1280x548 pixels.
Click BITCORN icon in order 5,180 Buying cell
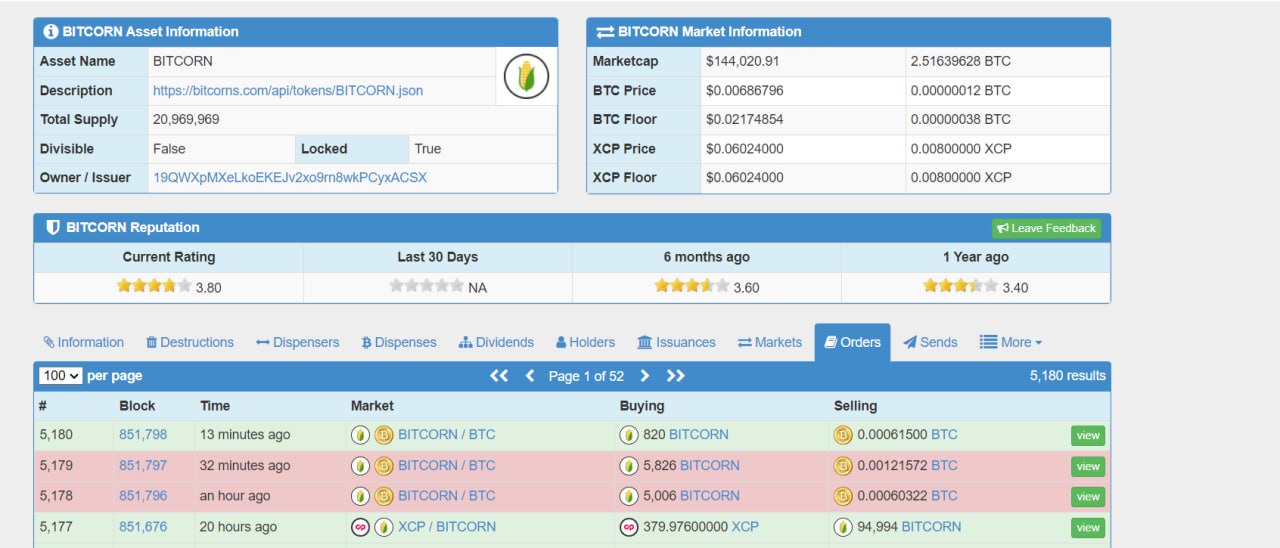coord(629,435)
